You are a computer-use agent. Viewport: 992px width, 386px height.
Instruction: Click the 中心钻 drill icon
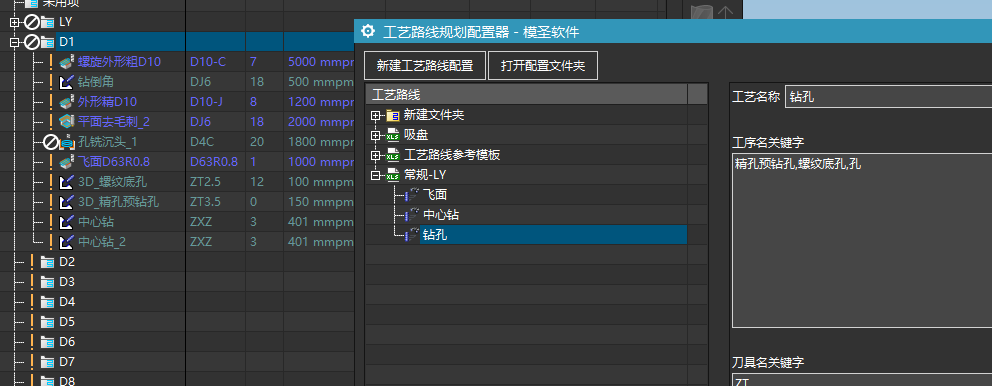coord(66,222)
